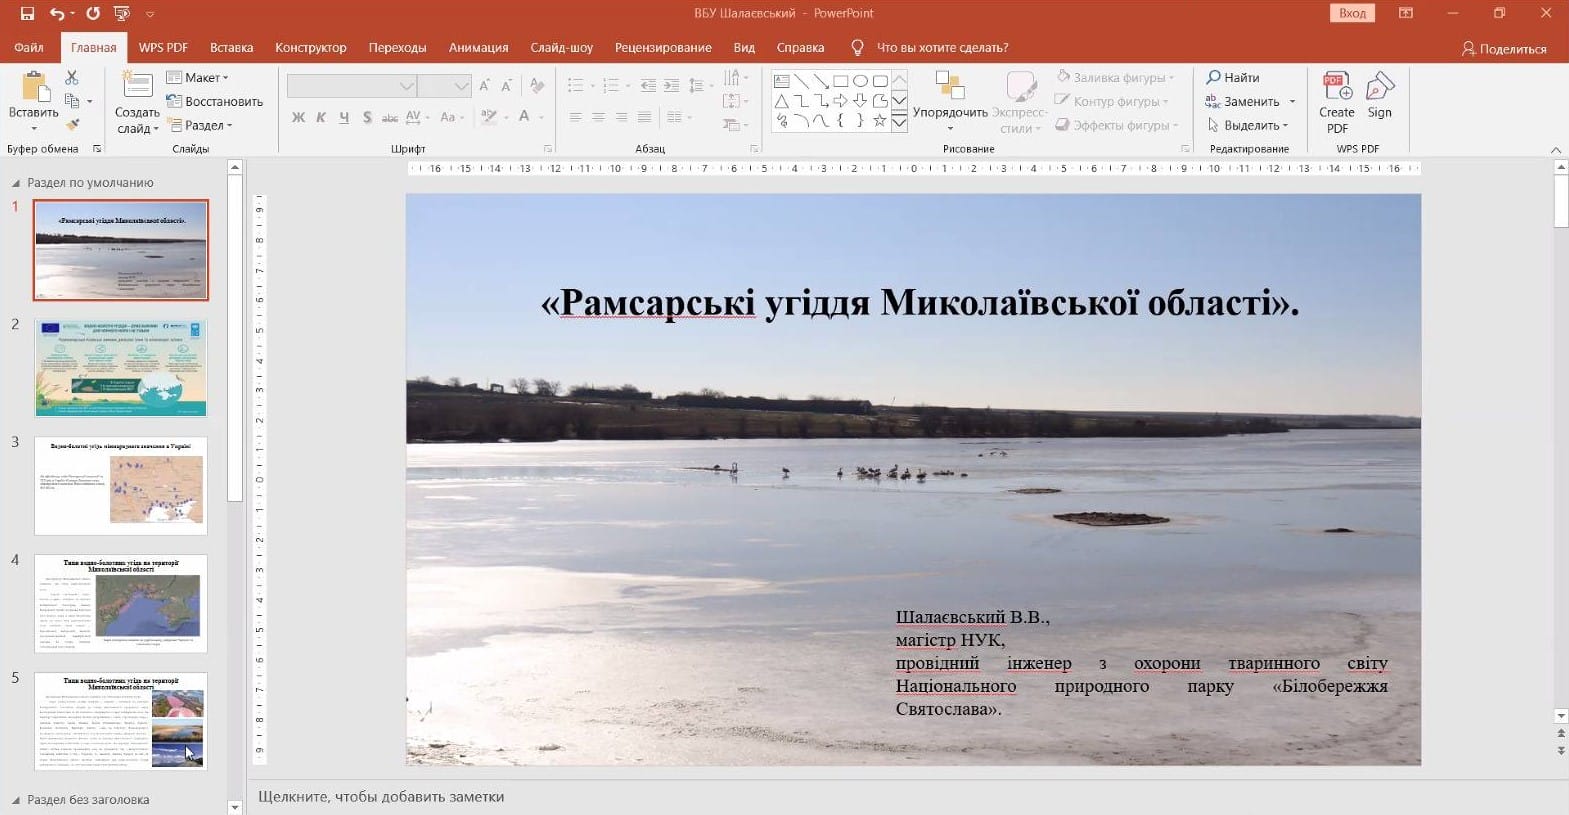This screenshot has width=1569, height=815.
Task: Toggle underline Ч formatting
Action: (344, 117)
